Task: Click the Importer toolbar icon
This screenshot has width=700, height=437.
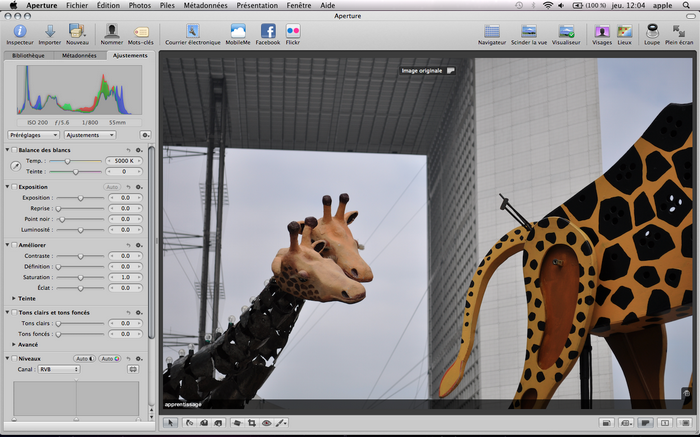Action: pyautogui.click(x=50, y=34)
